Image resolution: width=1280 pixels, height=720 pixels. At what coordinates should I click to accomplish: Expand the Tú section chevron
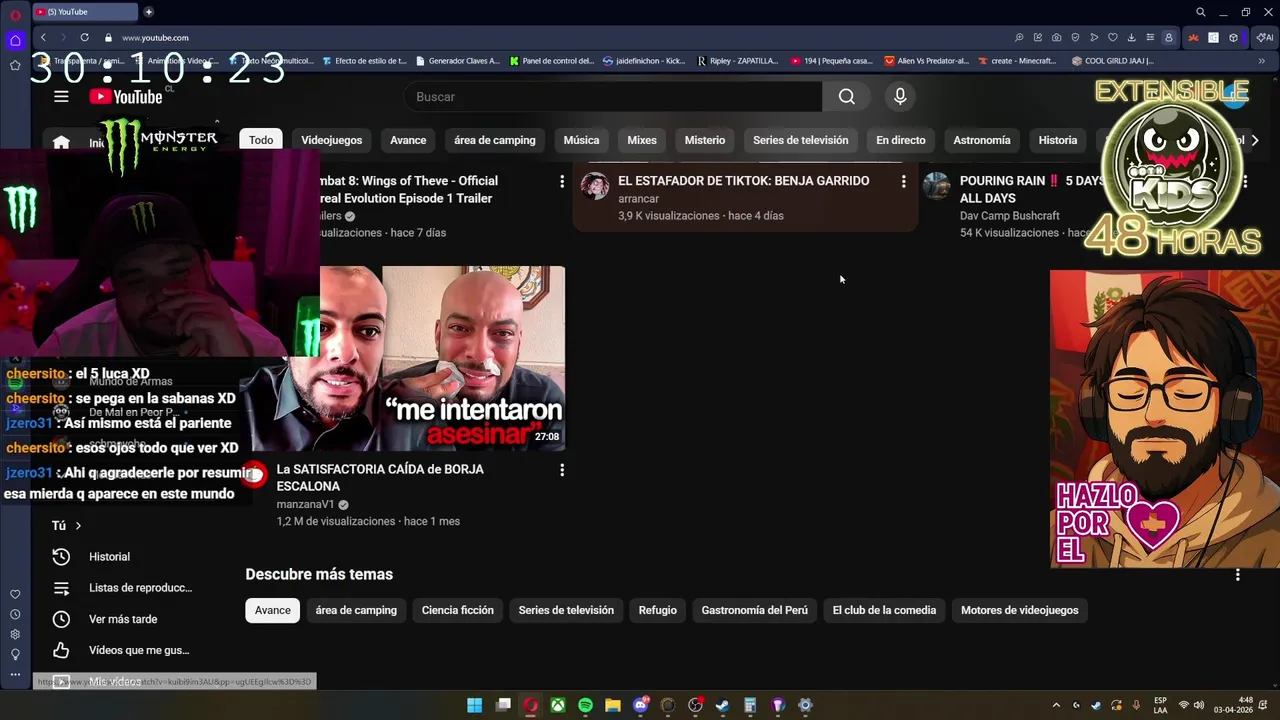point(78,526)
